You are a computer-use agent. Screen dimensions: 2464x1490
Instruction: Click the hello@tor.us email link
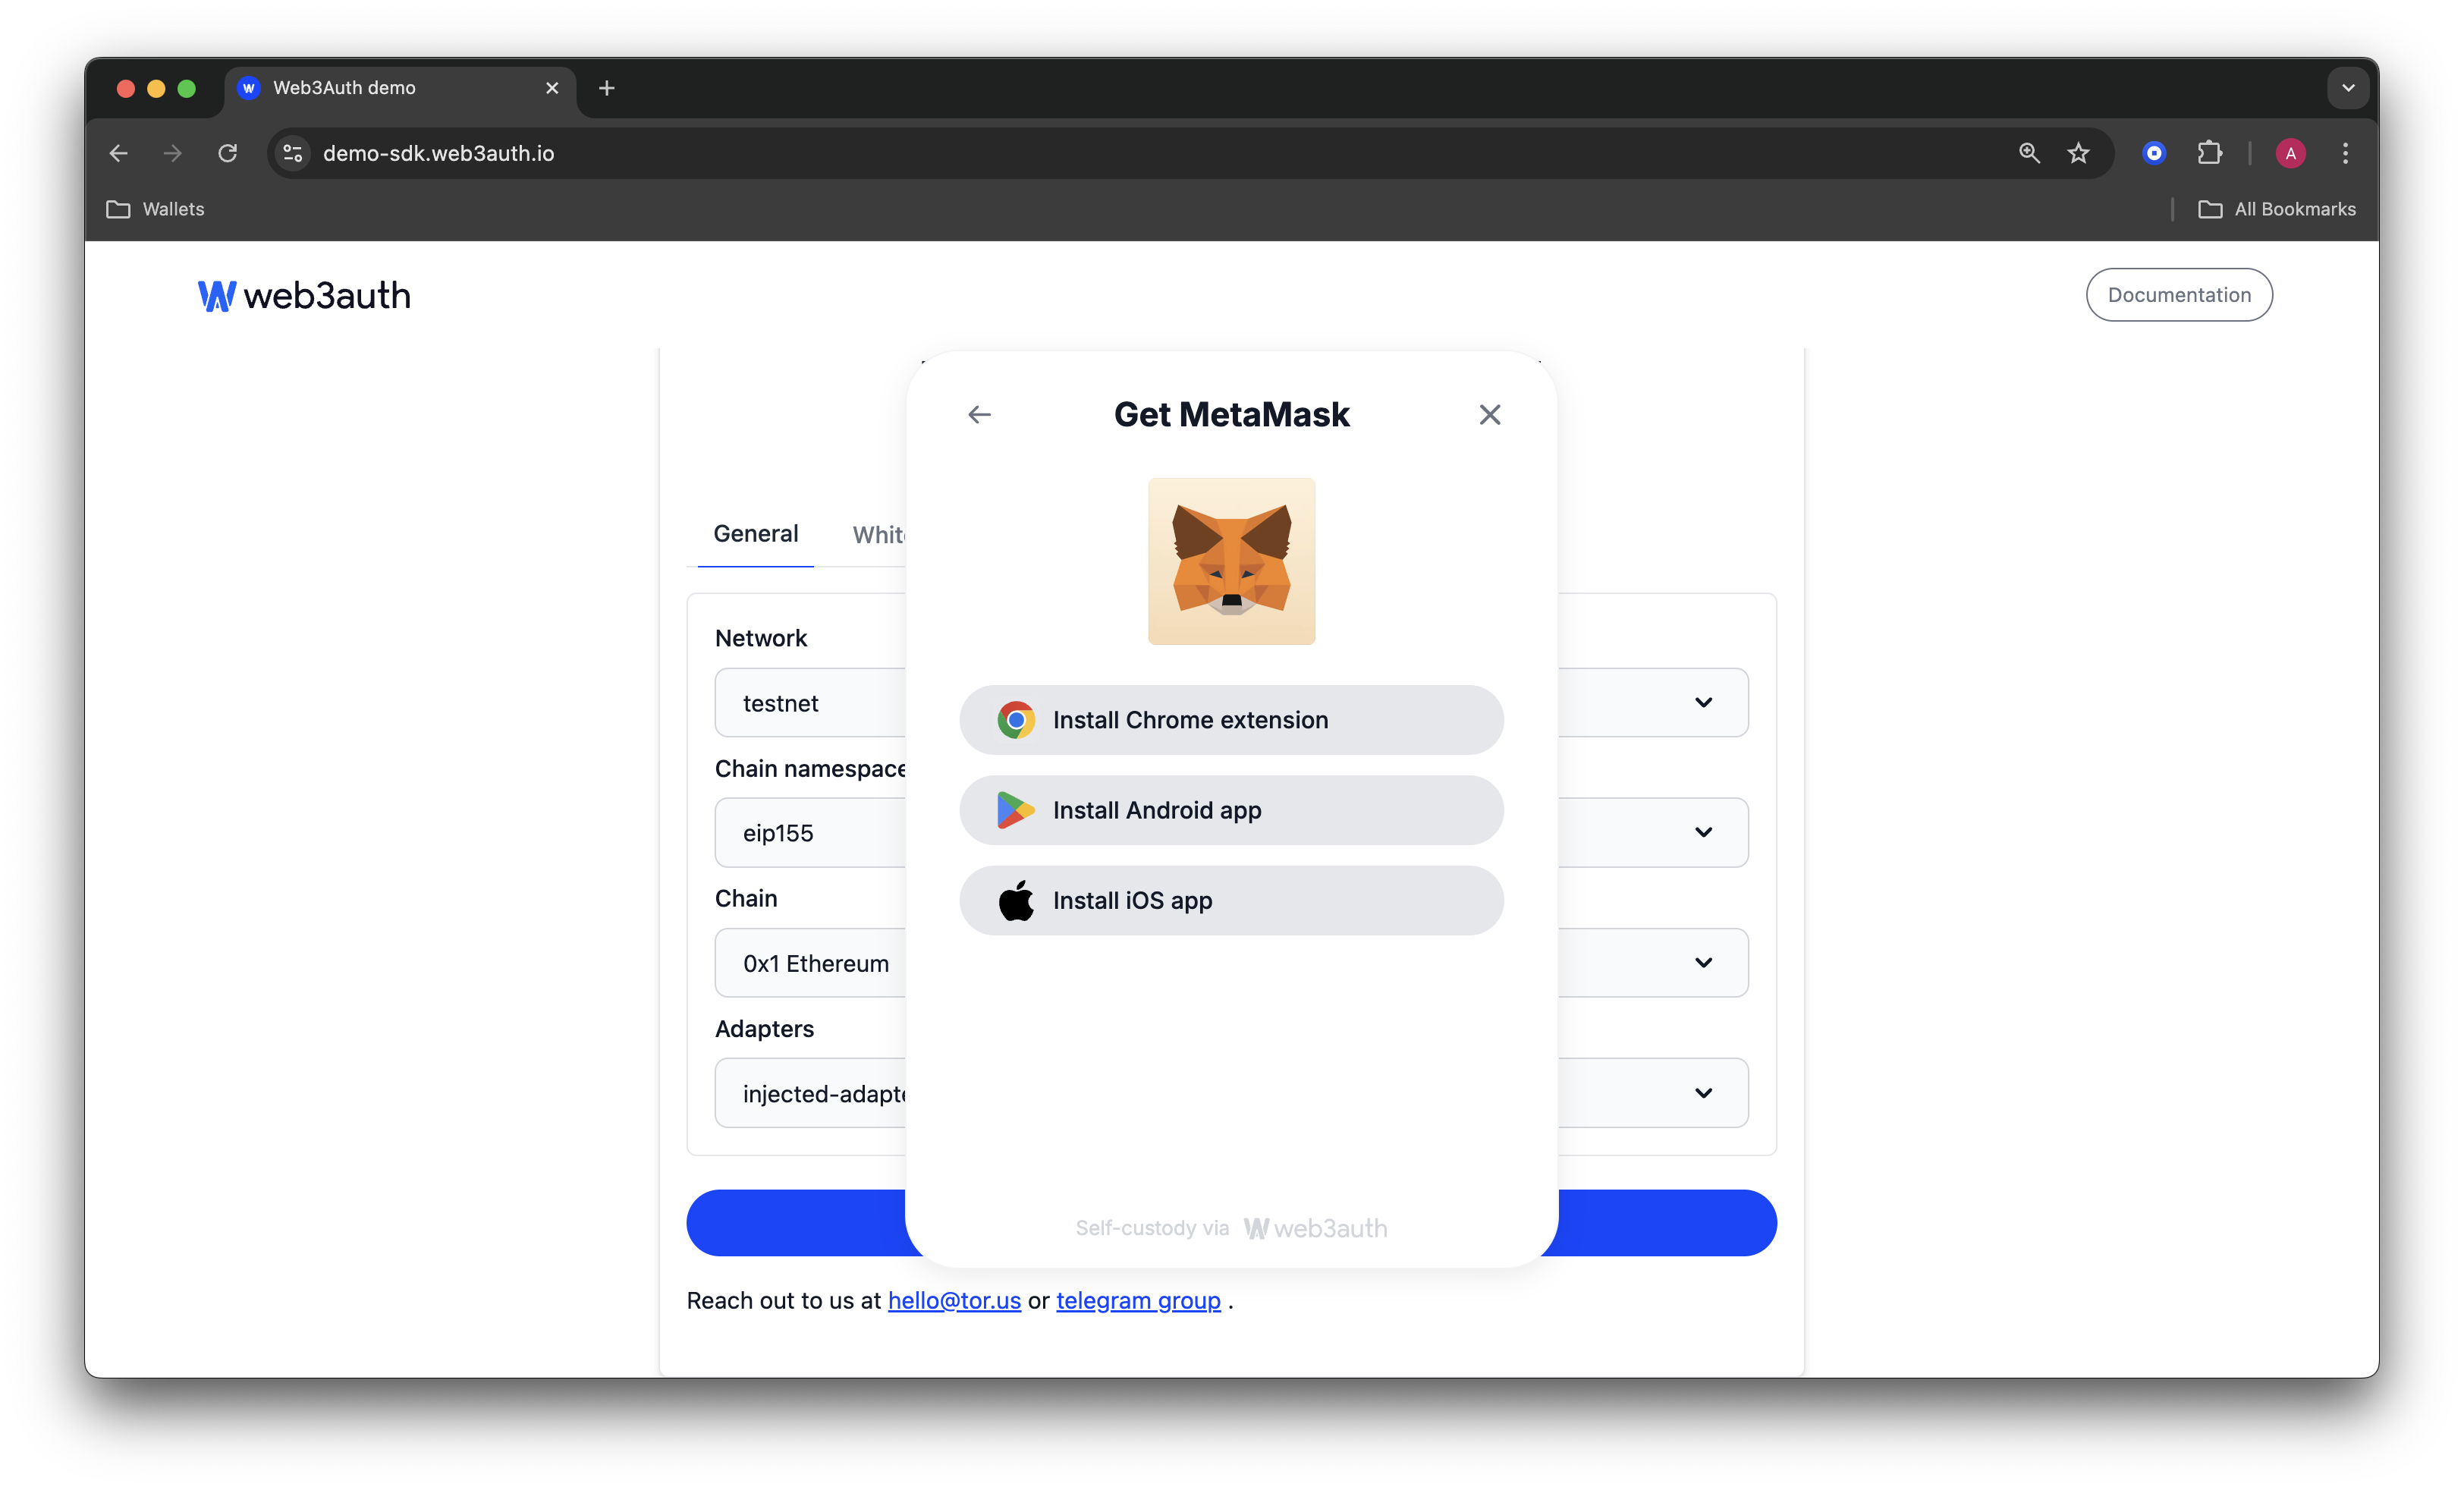[954, 1300]
